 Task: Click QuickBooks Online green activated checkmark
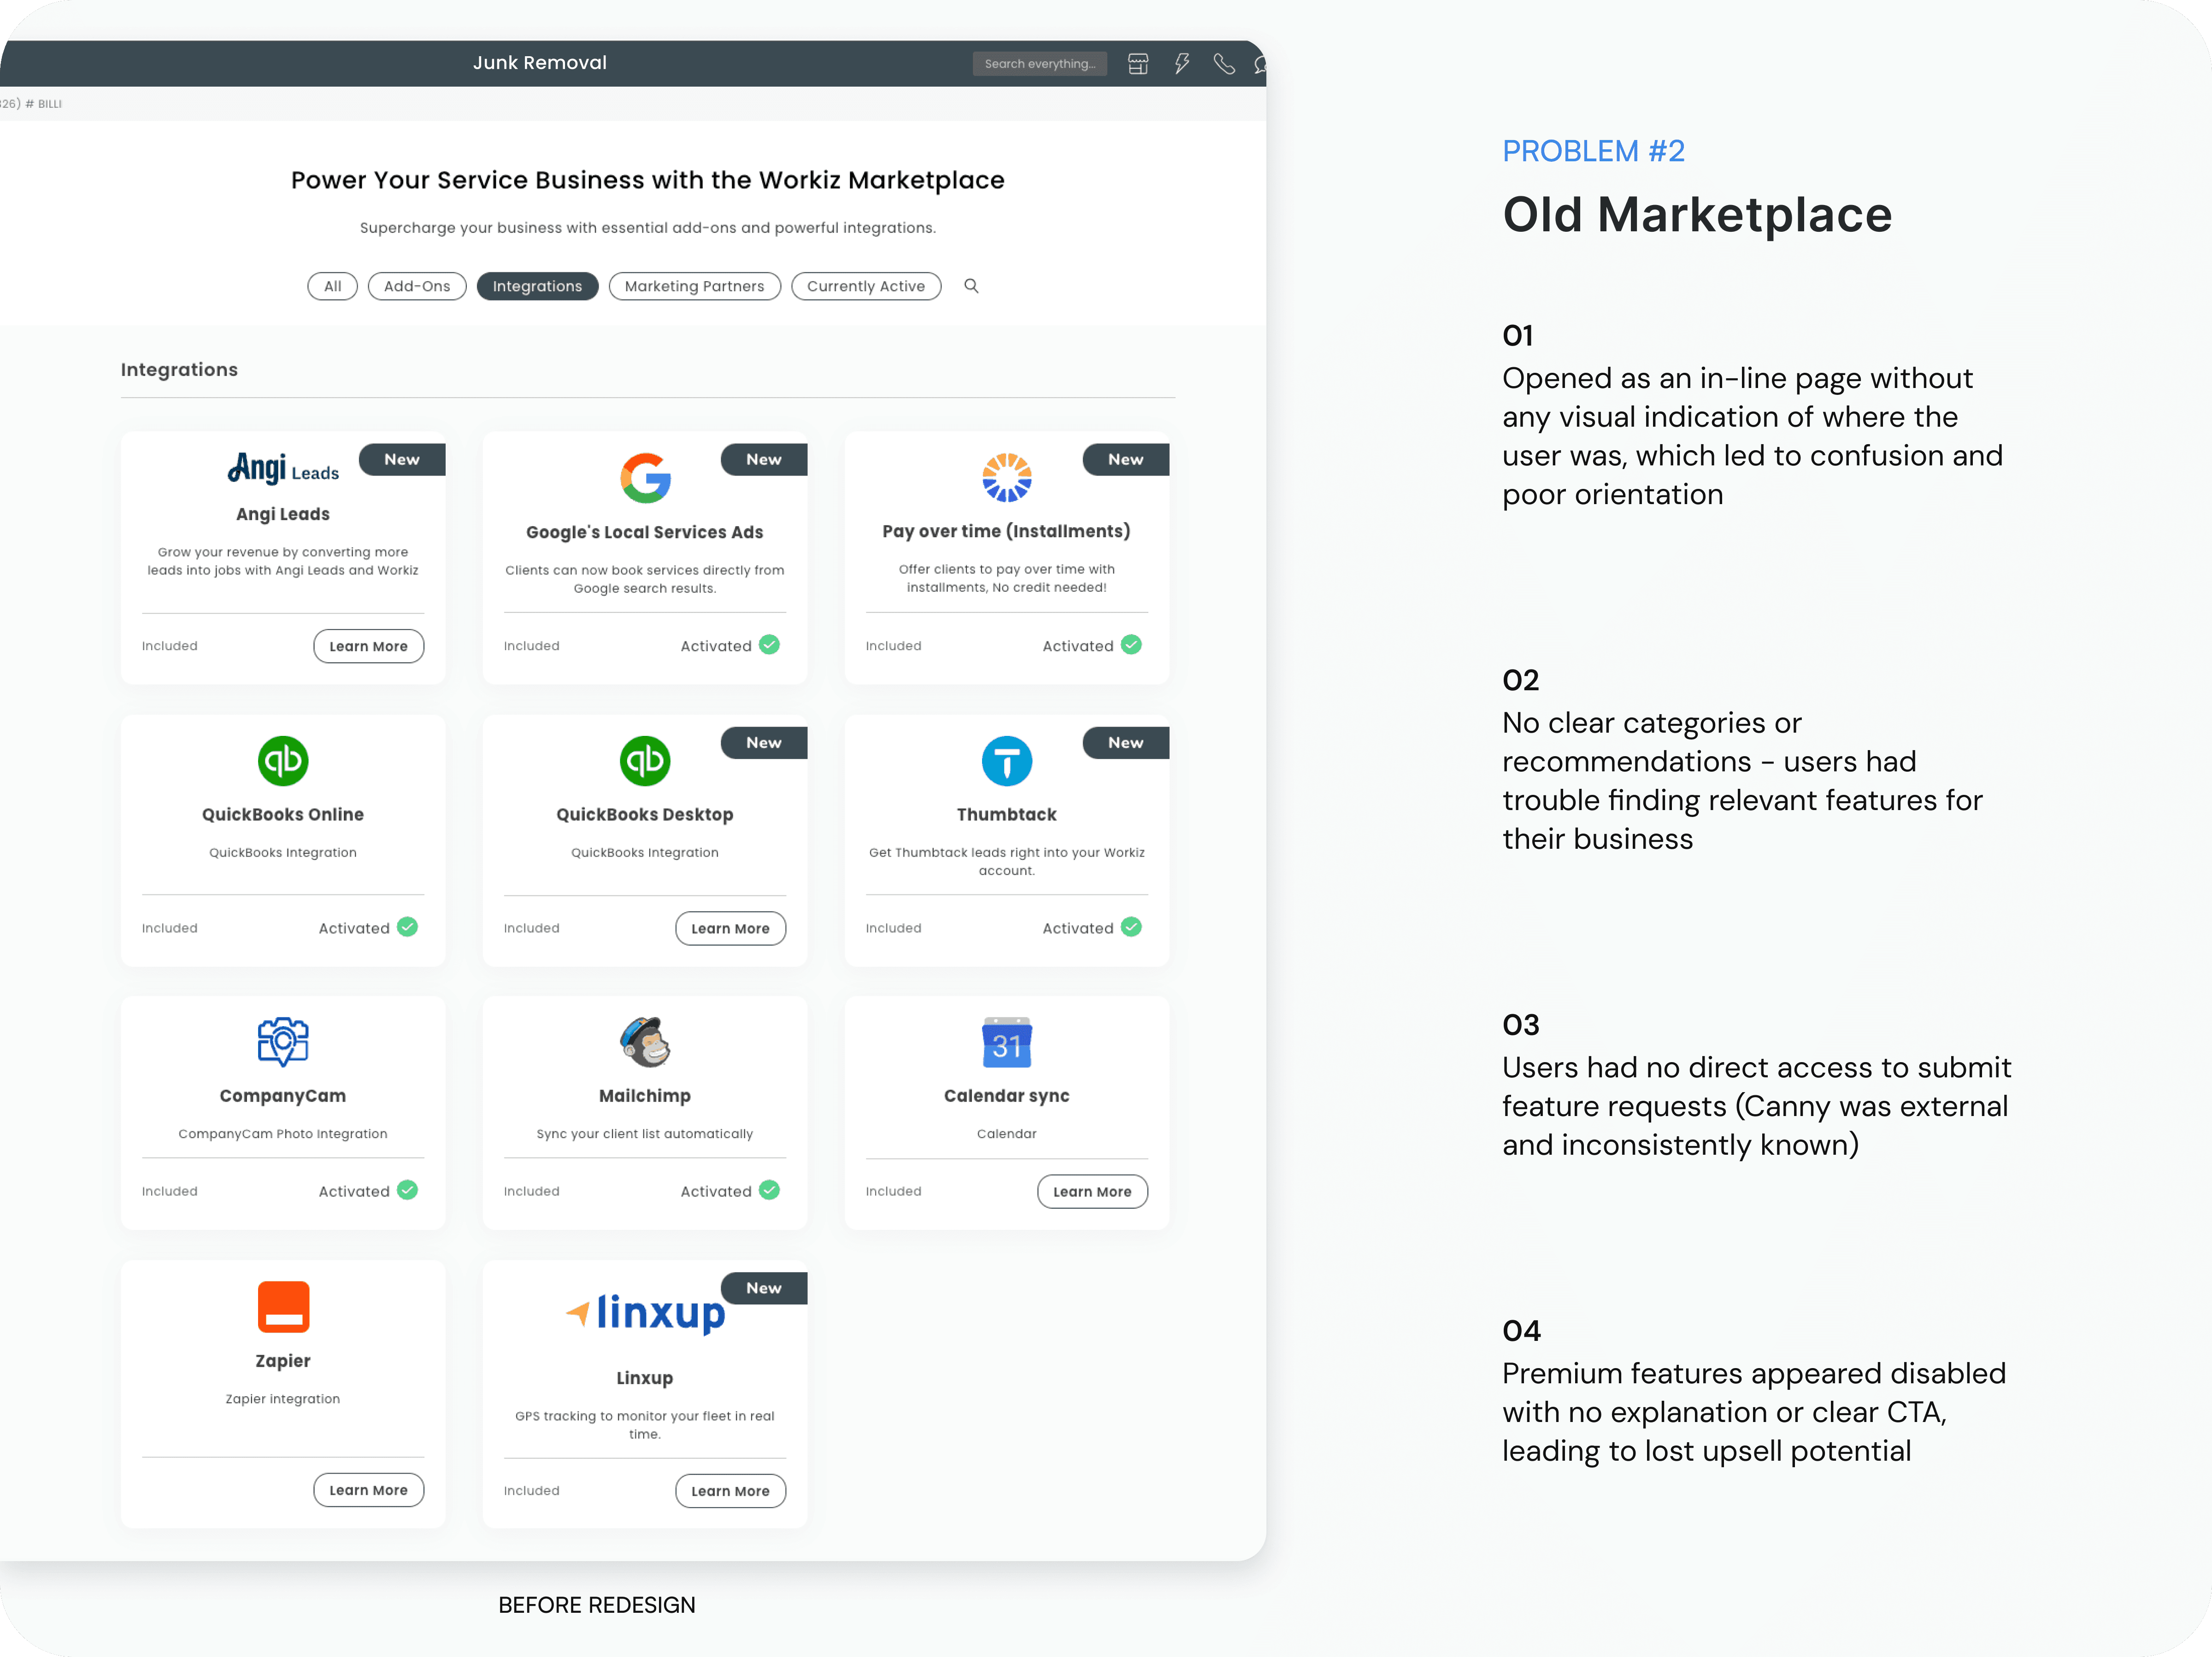coord(407,927)
